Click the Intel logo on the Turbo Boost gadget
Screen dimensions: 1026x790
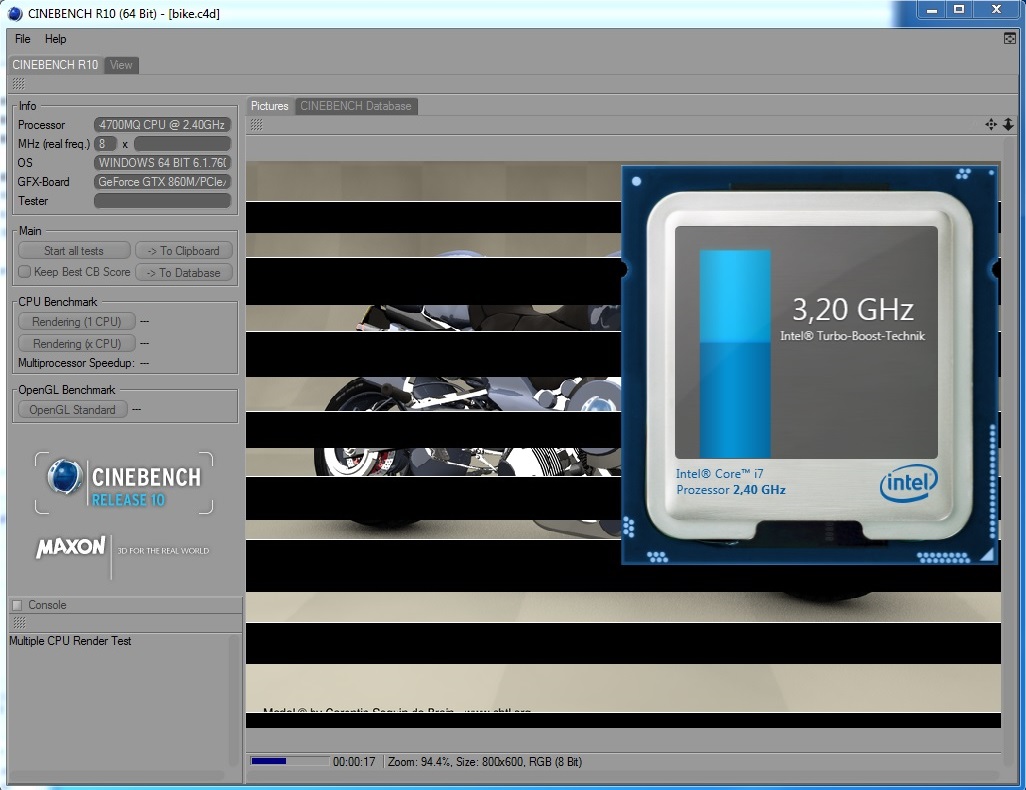[x=908, y=484]
